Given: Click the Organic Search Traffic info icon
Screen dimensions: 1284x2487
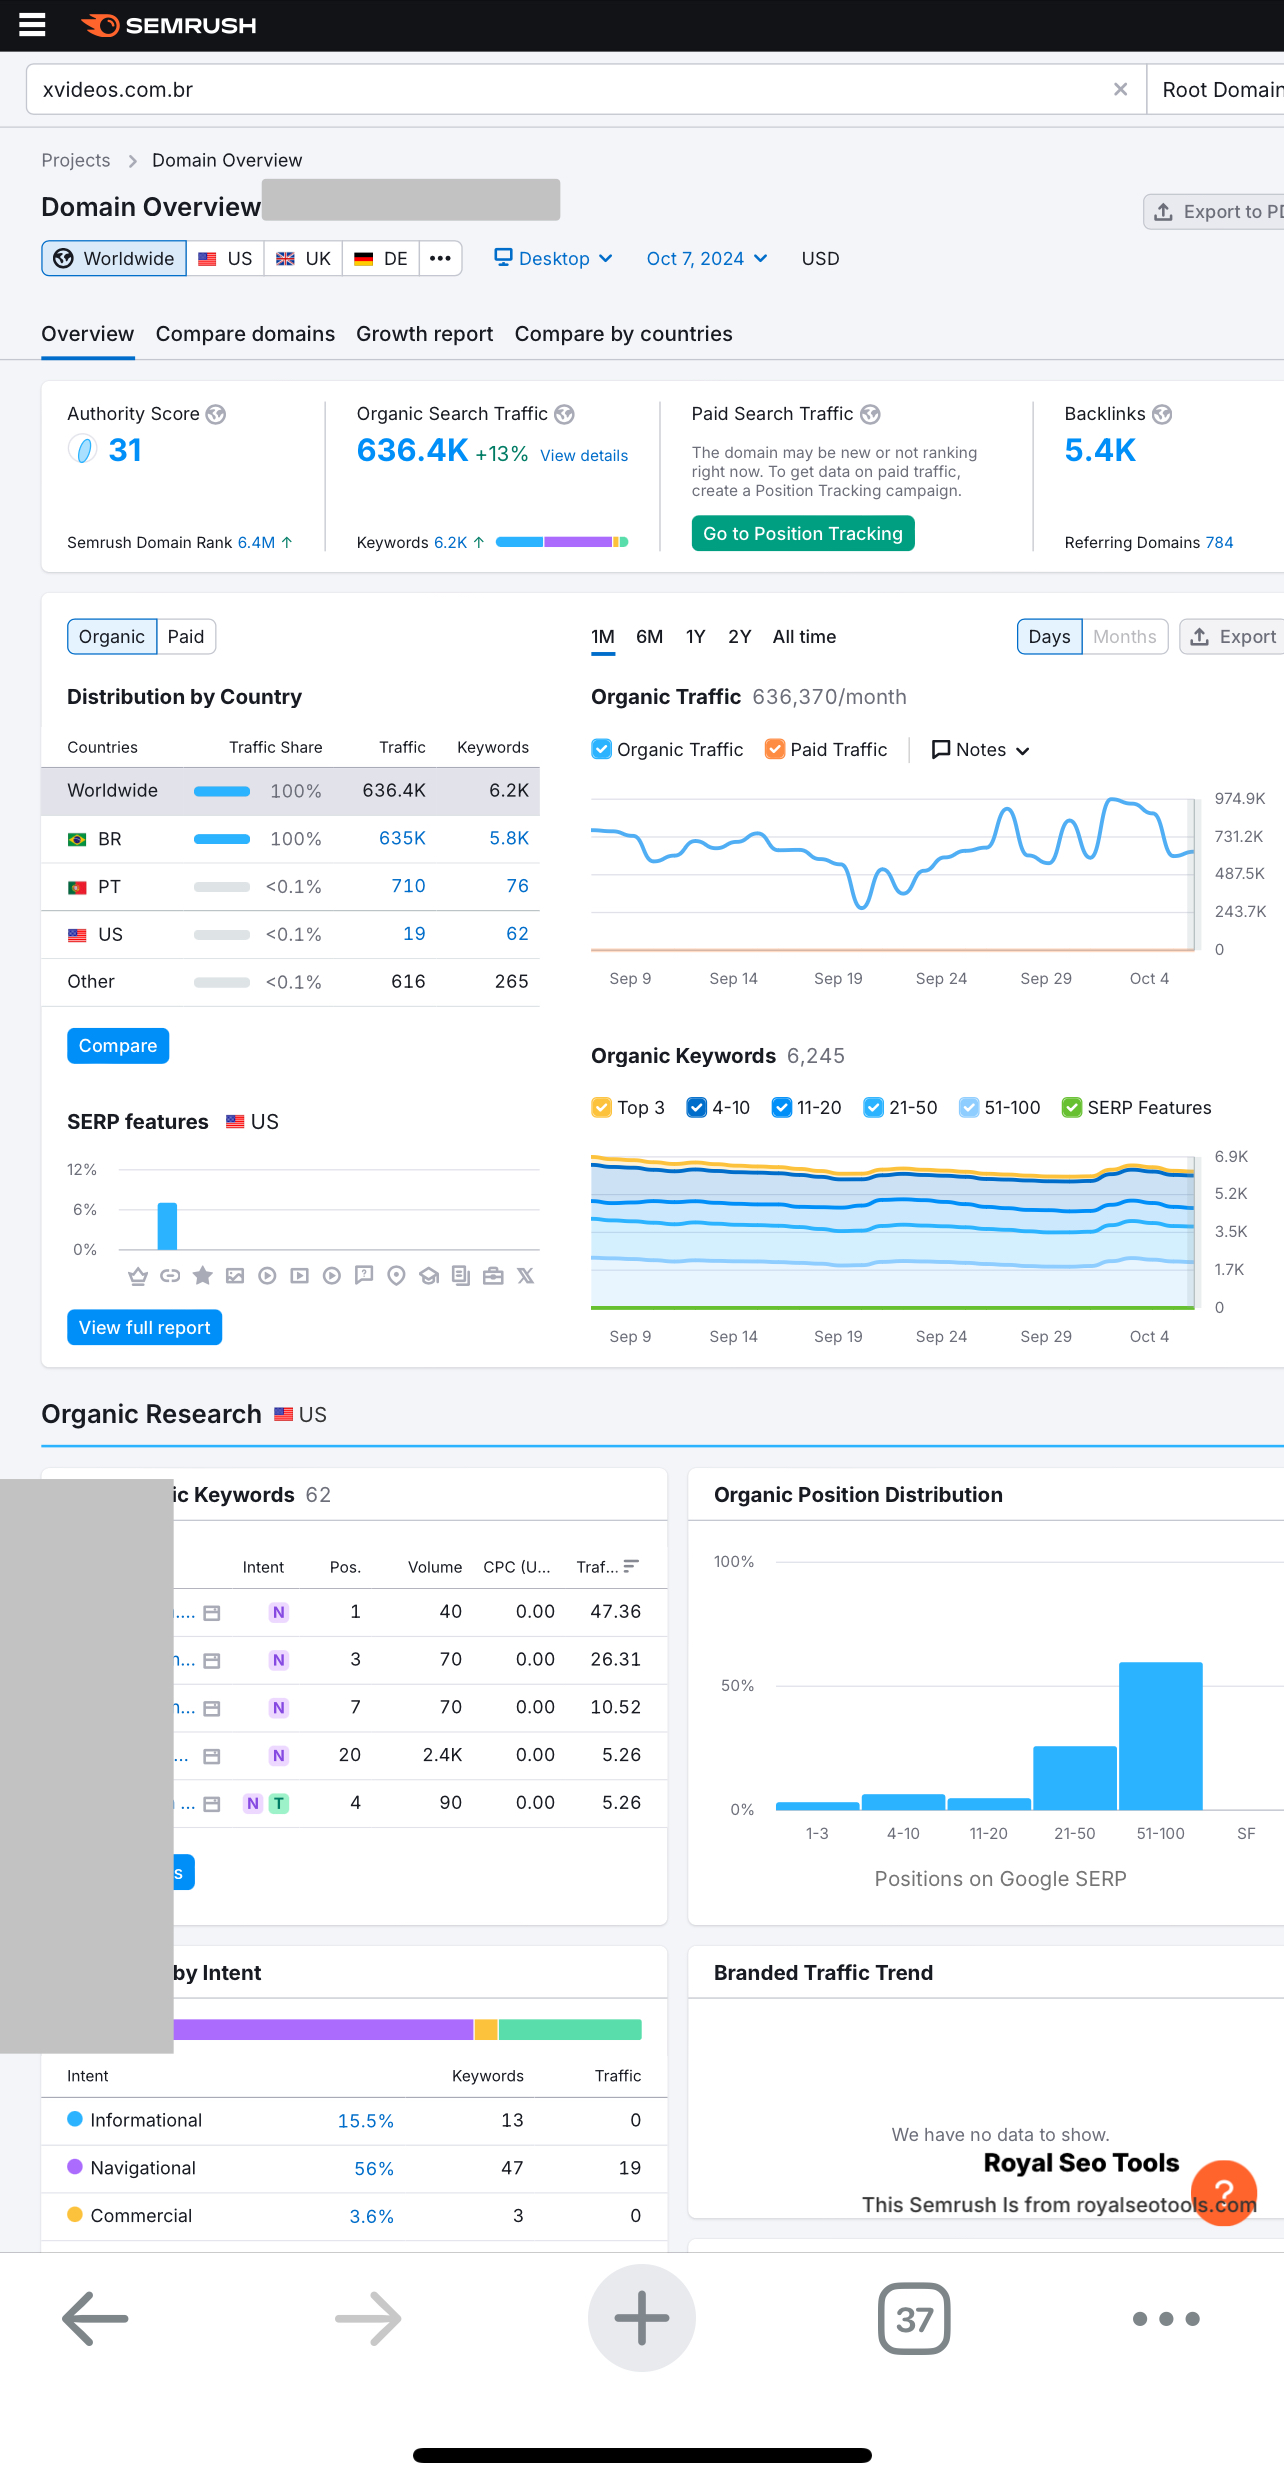Looking at the screenshot, I should click(565, 414).
